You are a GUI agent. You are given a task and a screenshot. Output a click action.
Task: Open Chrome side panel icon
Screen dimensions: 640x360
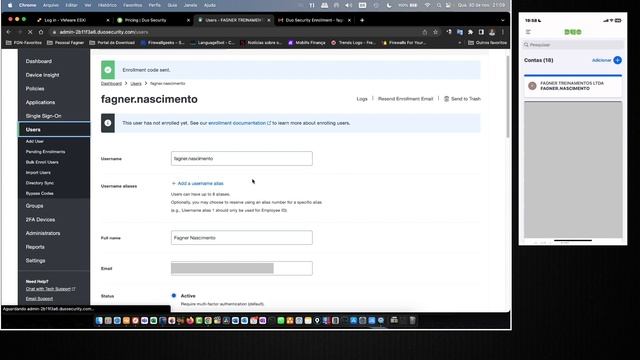pos(481,32)
